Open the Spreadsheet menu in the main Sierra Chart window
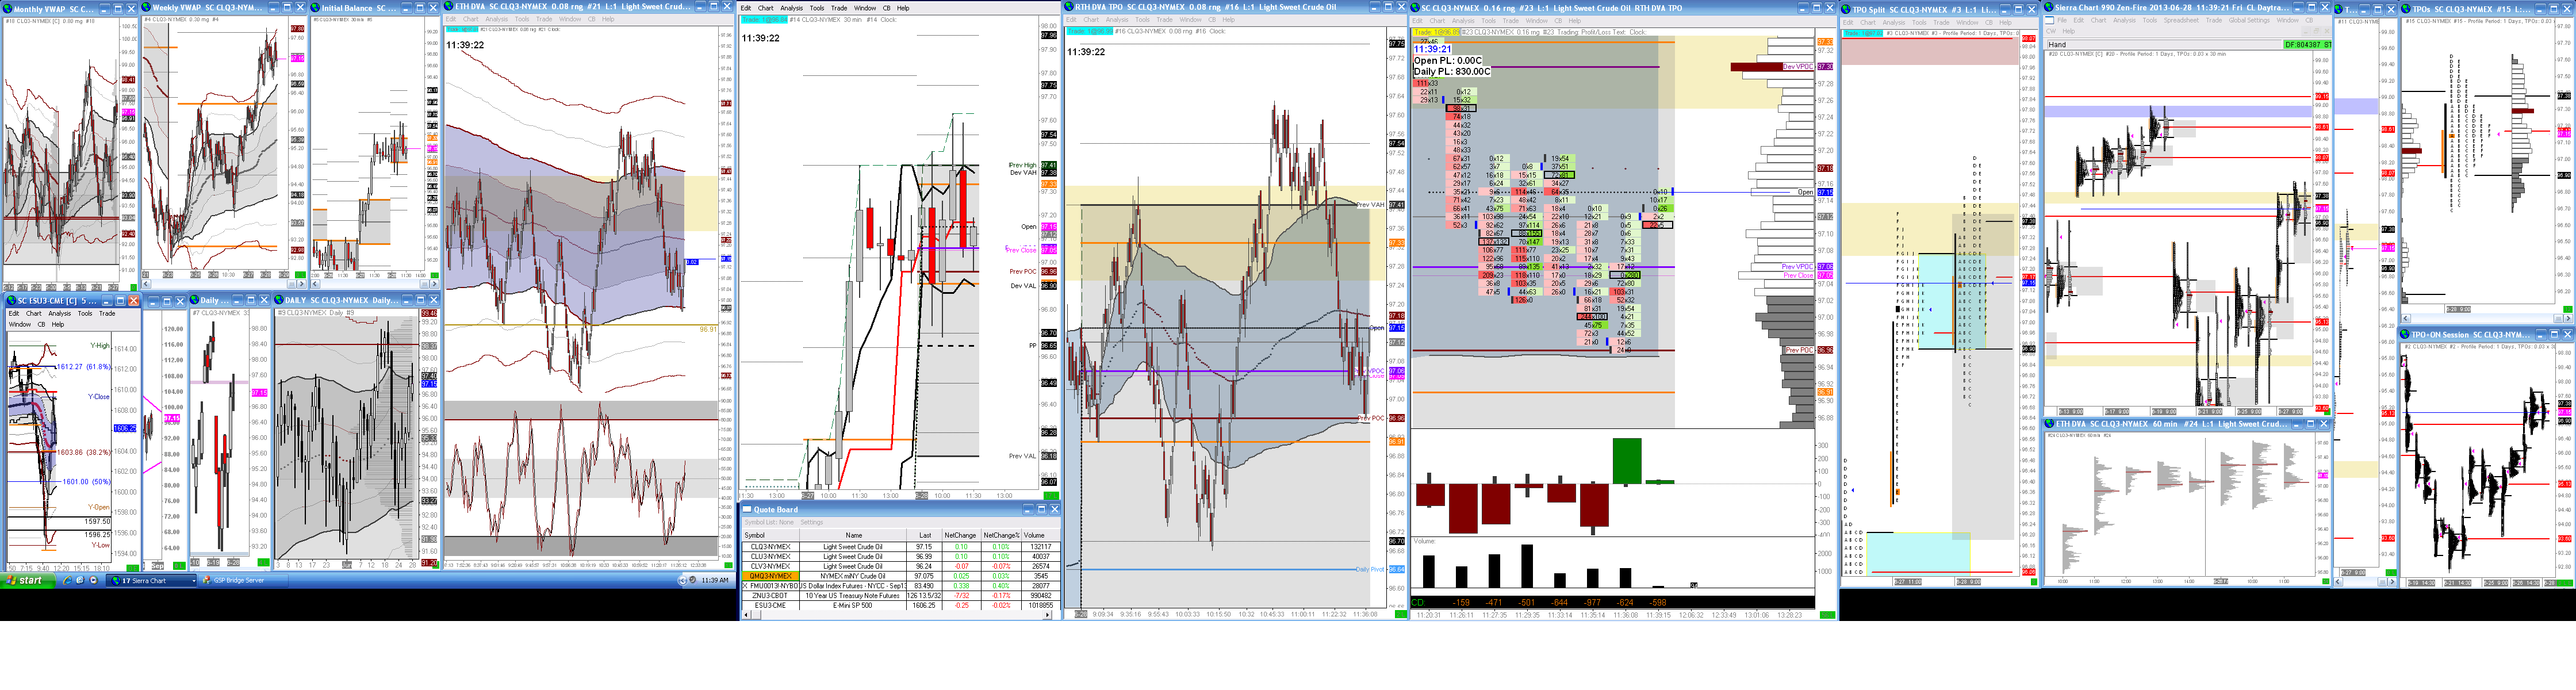Screen dimensions: 2576x690 coord(2181,20)
